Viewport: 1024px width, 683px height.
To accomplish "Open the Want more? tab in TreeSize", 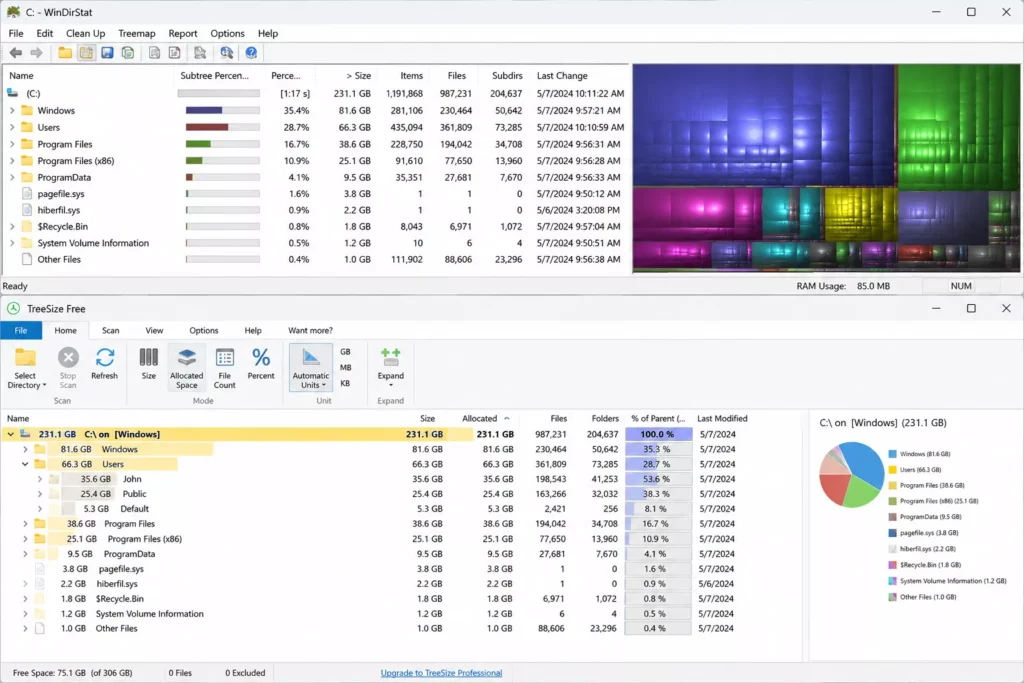I will tap(310, 330).
